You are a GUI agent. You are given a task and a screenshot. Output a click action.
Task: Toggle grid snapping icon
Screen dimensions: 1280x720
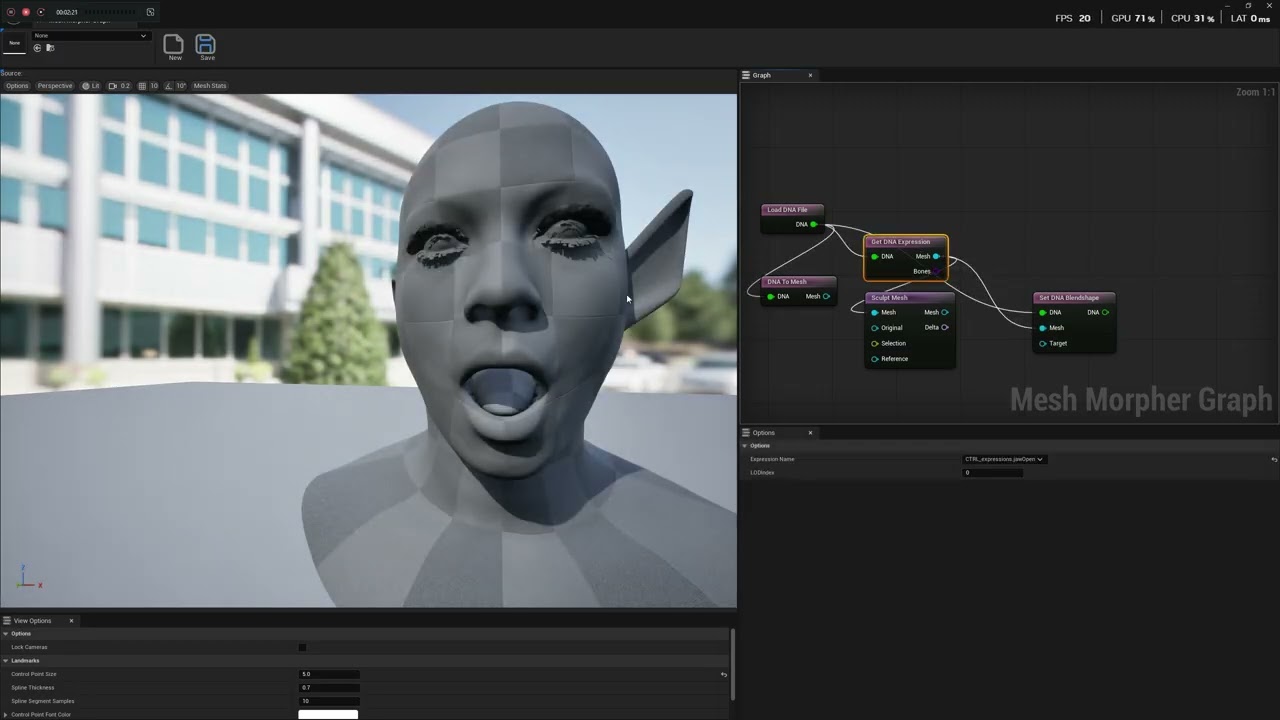(x=142, y=86)
